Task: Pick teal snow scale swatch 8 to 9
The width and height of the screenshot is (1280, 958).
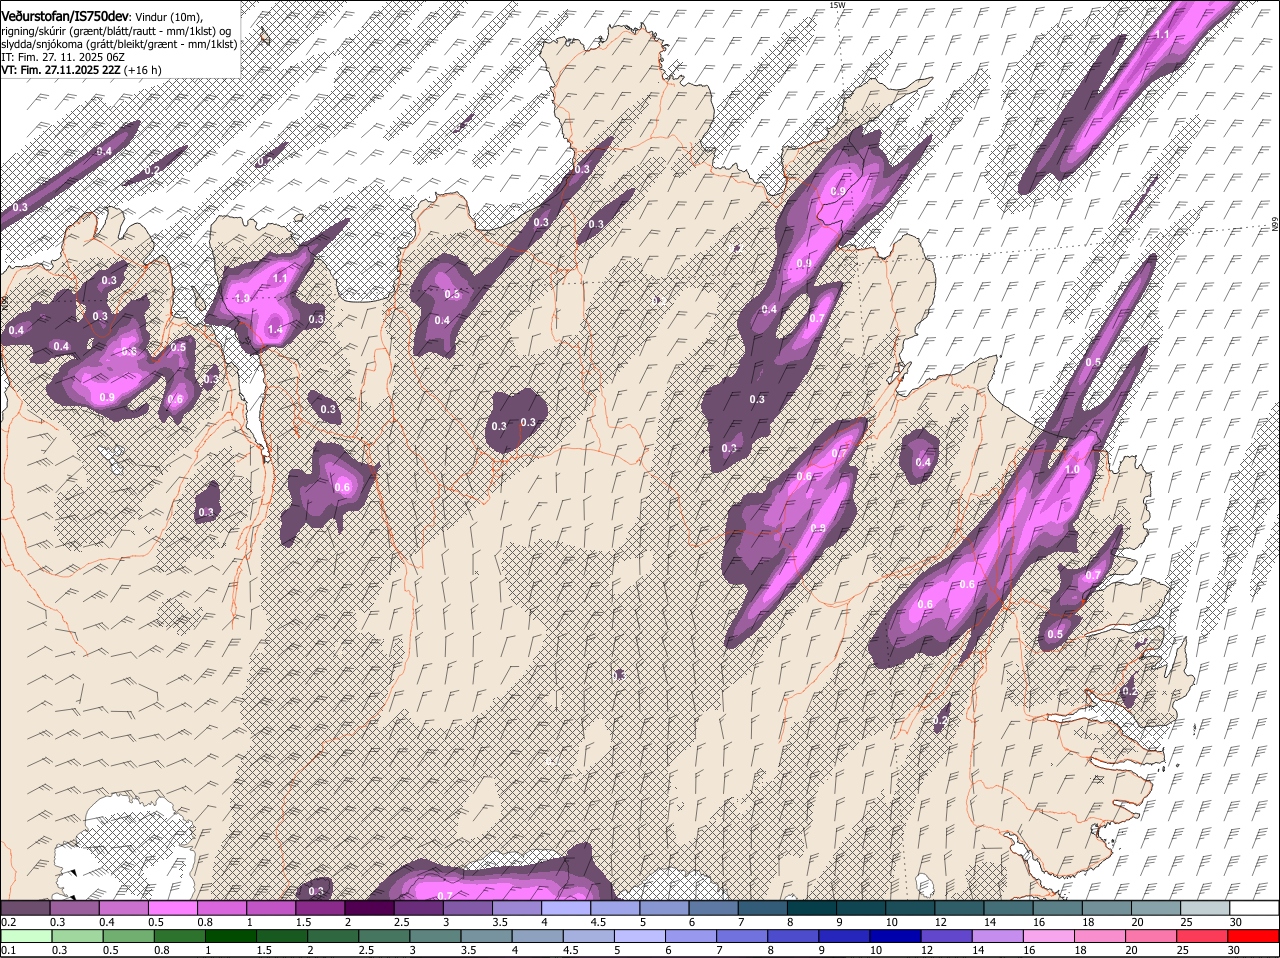Action: pyautogui.click(x=812, y=907)
